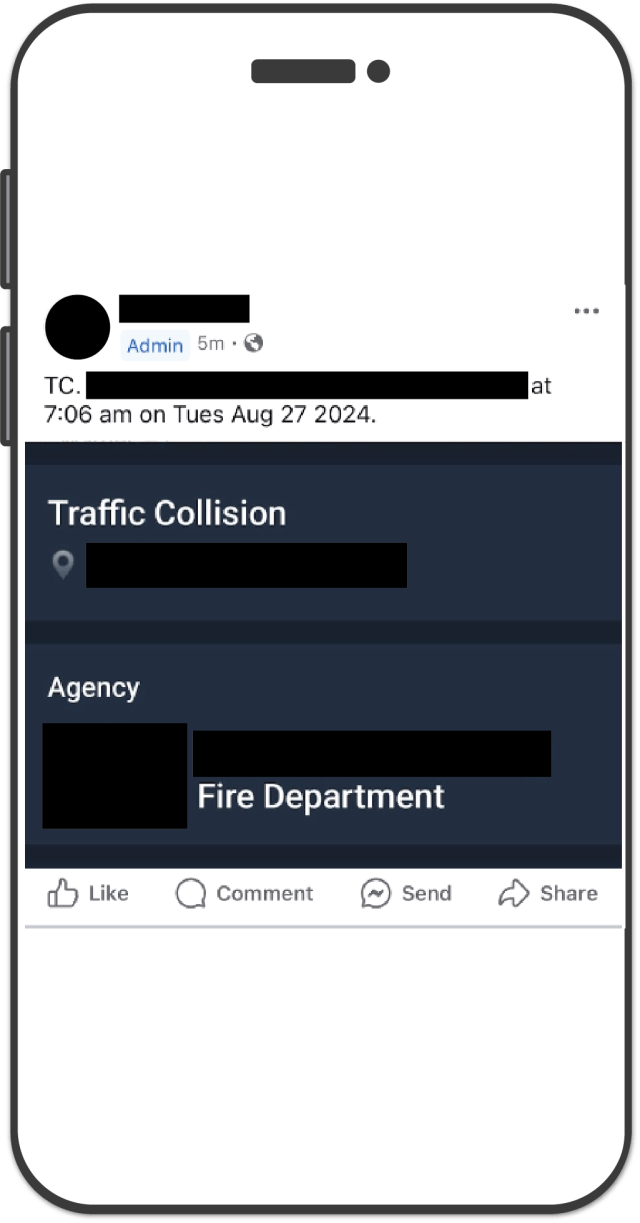
Task: Open the three-dot post options menu
Action: tap(587, 311)
